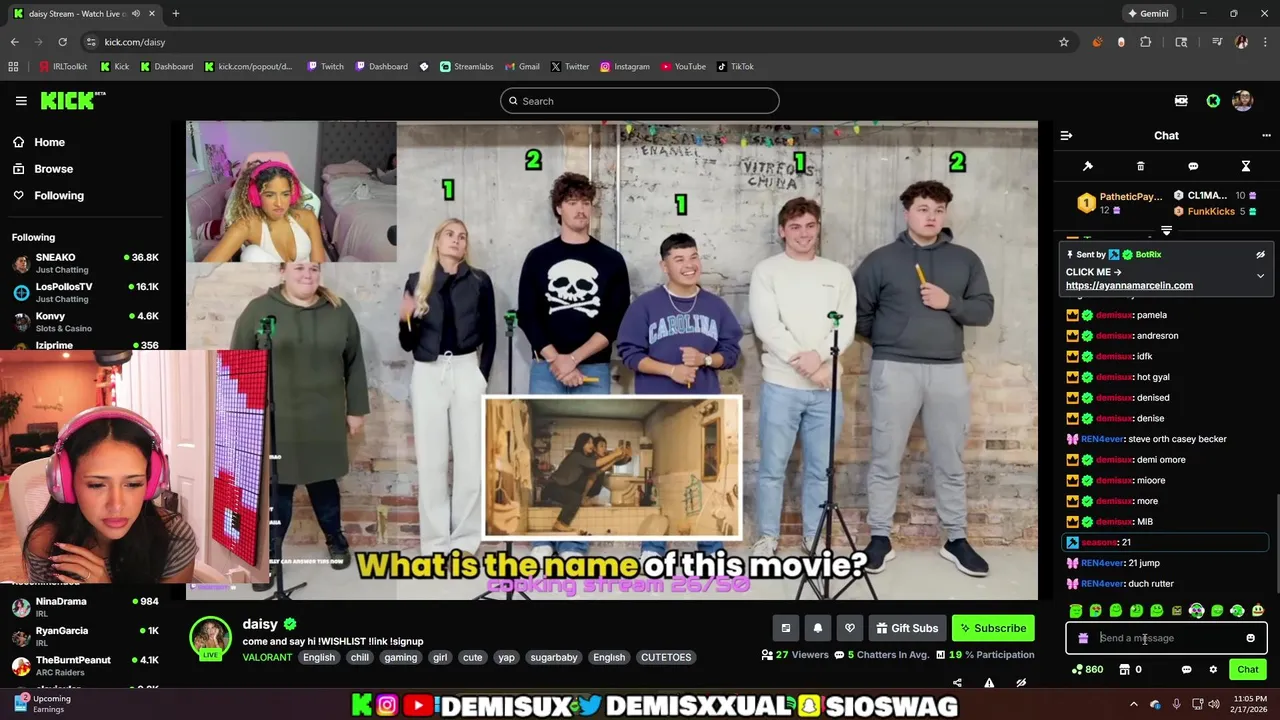The width and height of the screenshot is (1280, 720).
Task: Click the theater mode button below video
Action: [785, 628]
